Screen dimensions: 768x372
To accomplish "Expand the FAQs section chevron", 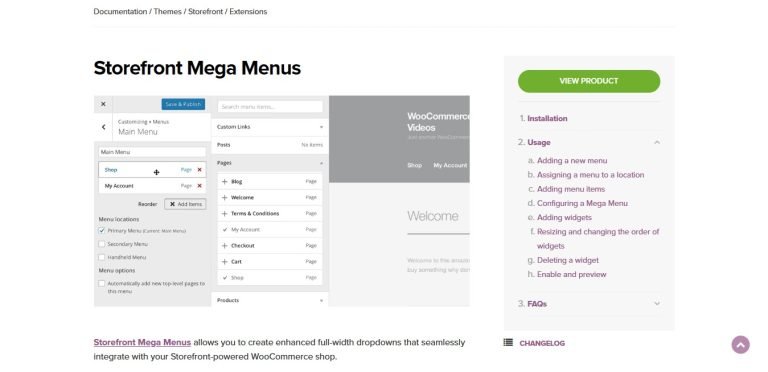I will [x=657, y=303].
